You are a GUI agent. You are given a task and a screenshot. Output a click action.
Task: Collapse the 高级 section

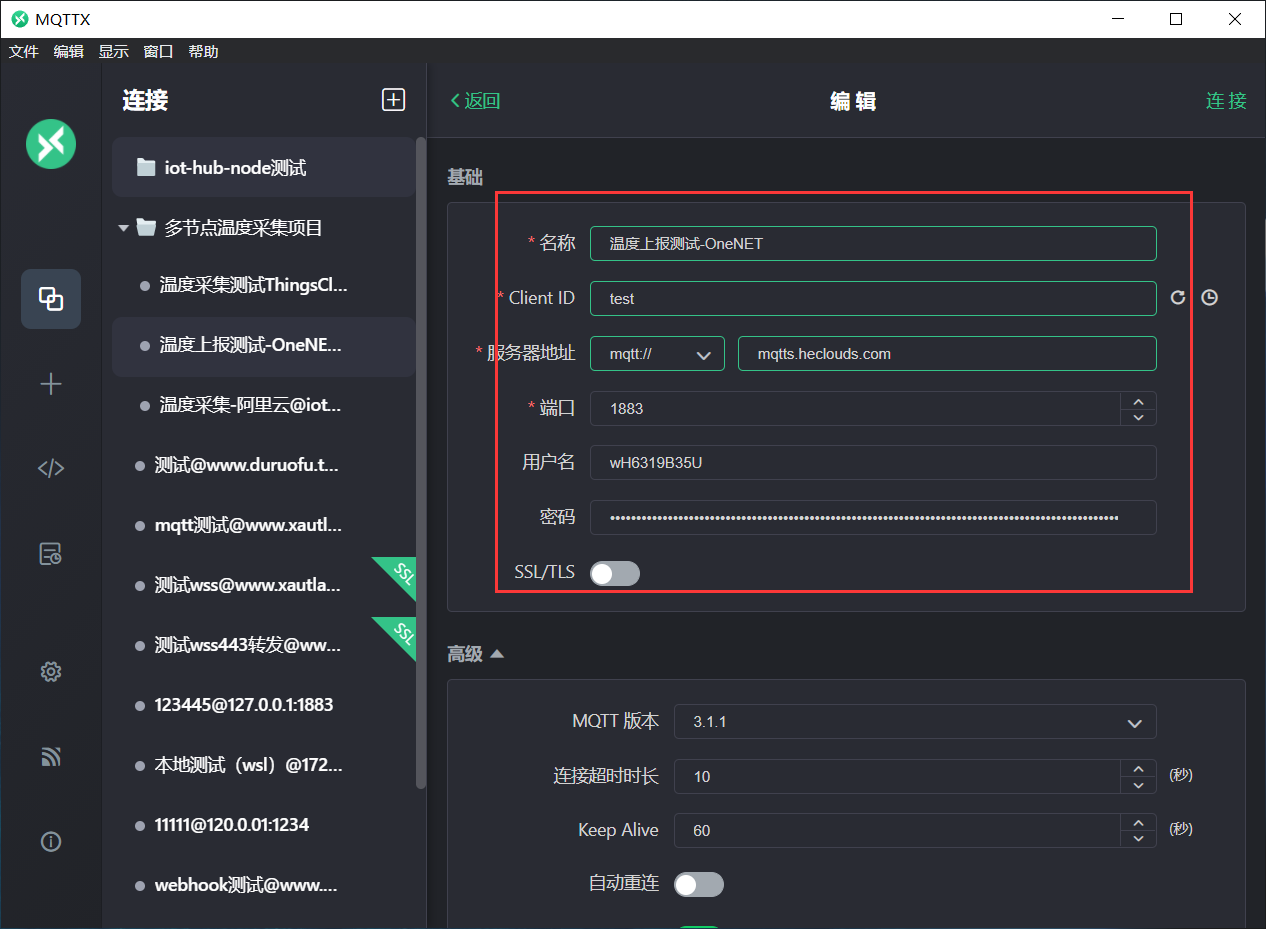pos(496,654)
